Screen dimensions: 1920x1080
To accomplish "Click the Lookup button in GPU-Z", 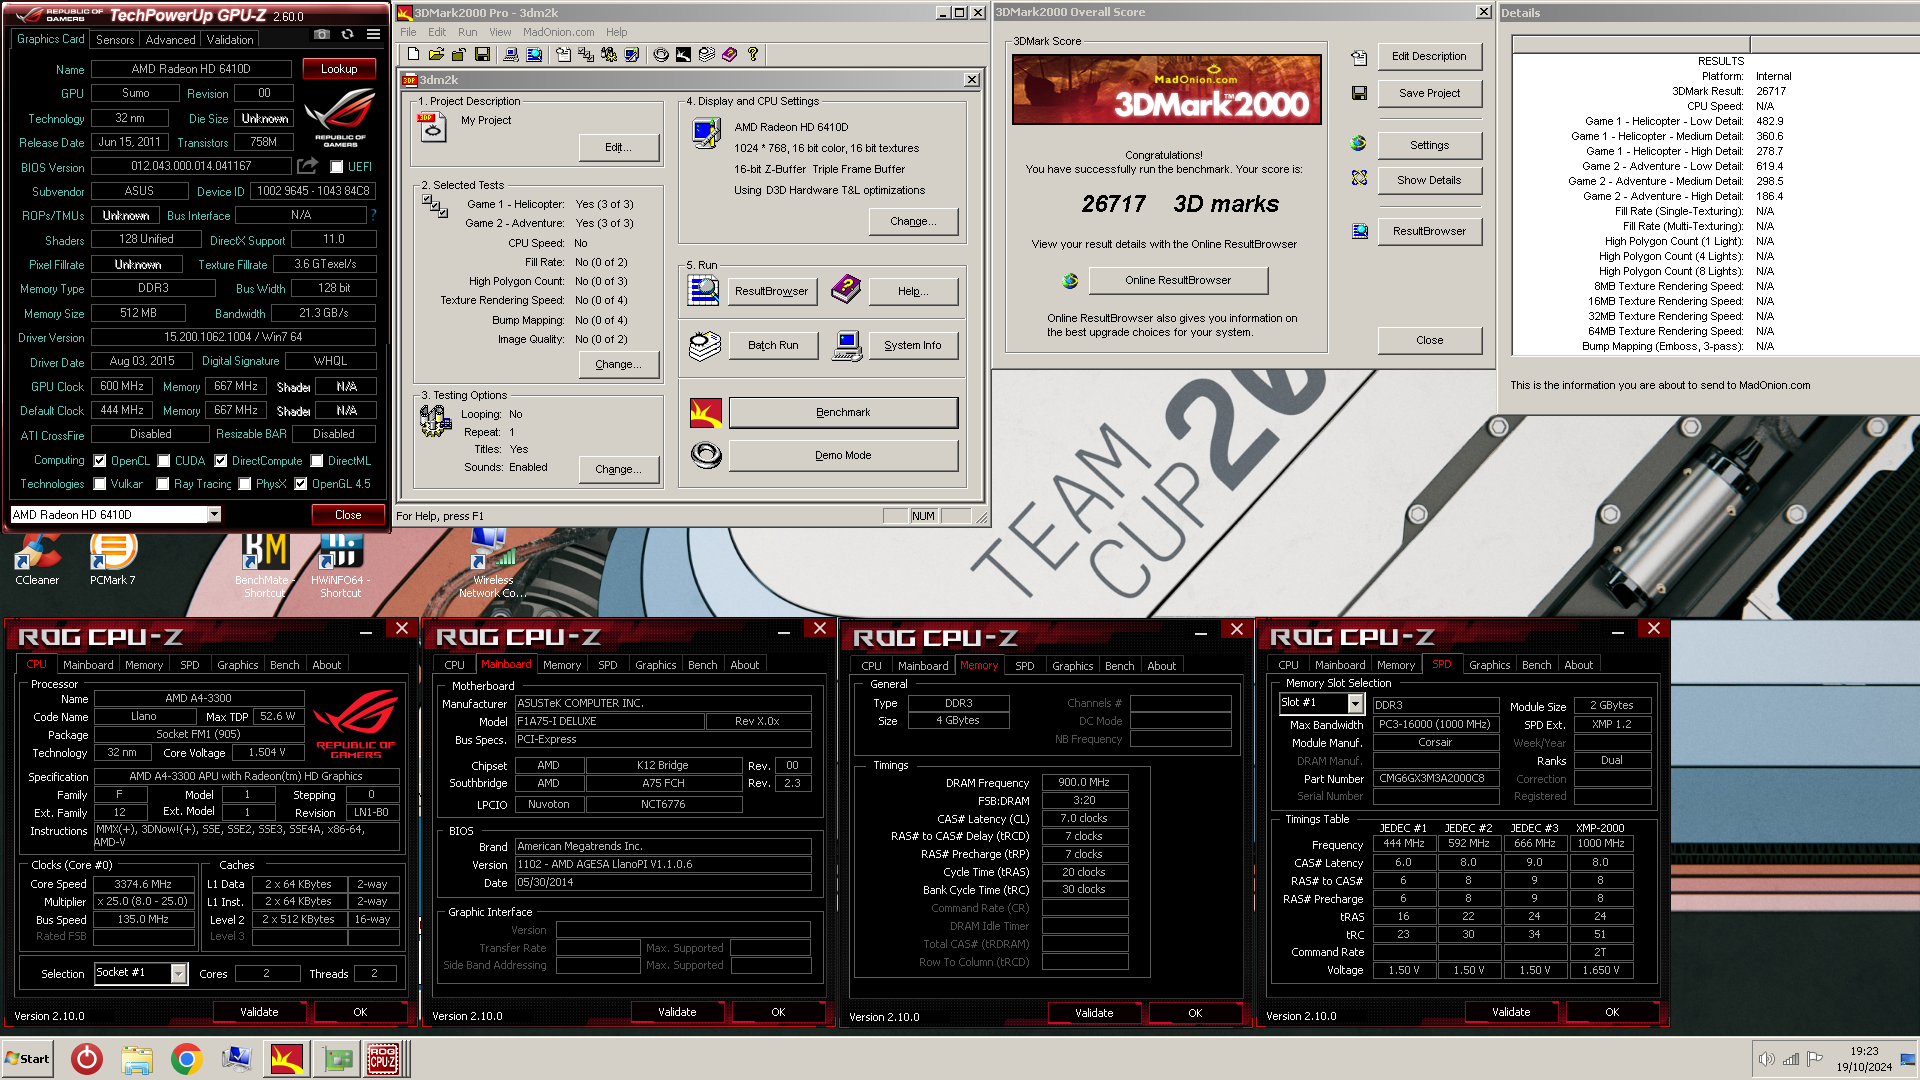I will (339, 69).
